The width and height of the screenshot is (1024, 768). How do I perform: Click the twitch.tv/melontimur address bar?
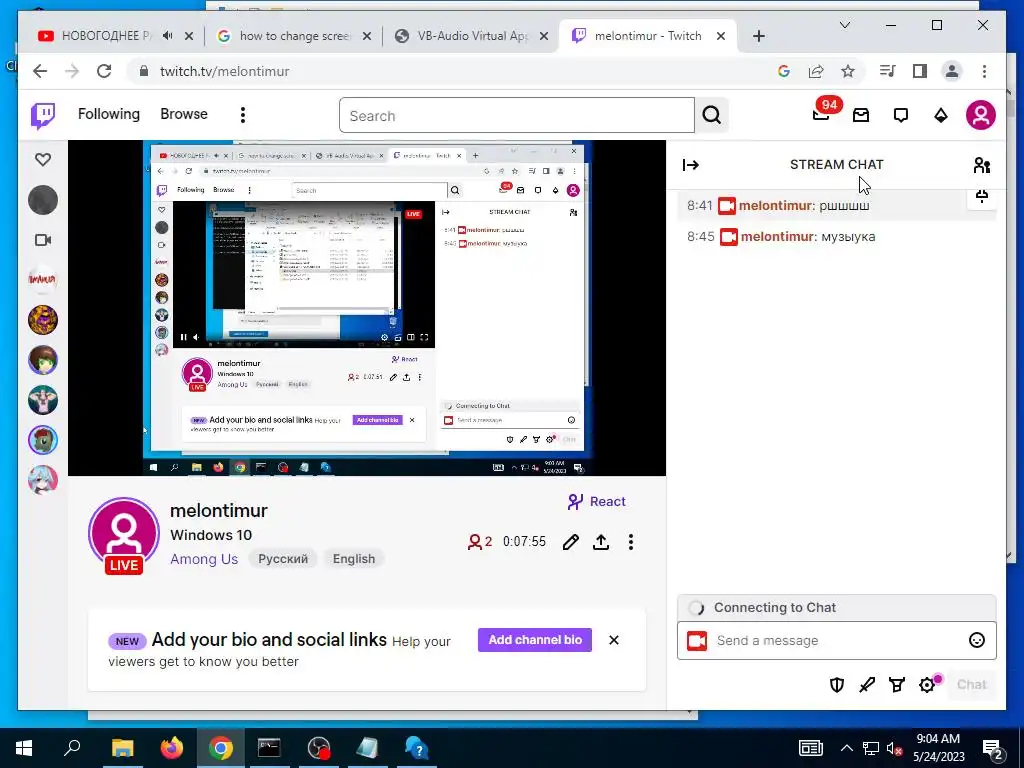tap(451, 71)
